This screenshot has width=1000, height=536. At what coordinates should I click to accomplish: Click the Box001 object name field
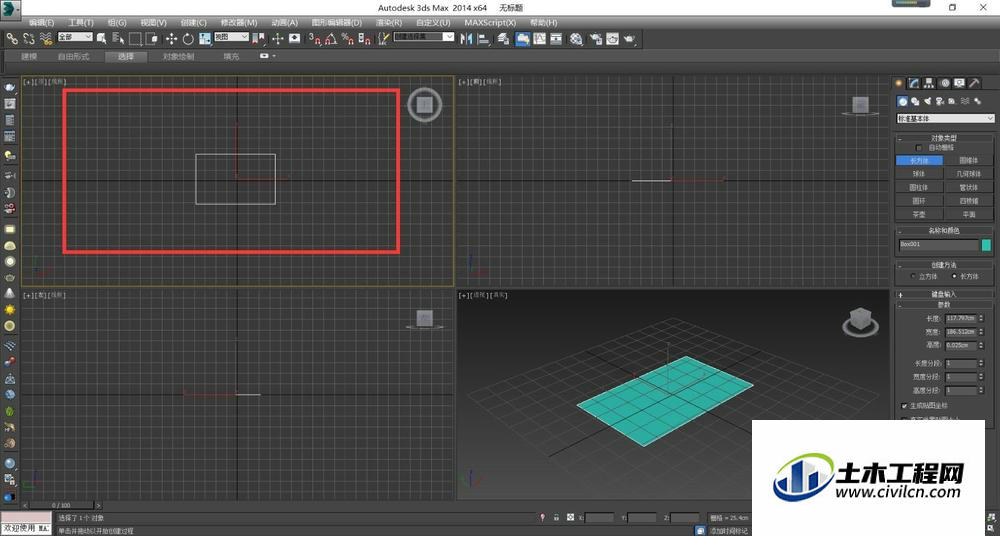(938, 245)
